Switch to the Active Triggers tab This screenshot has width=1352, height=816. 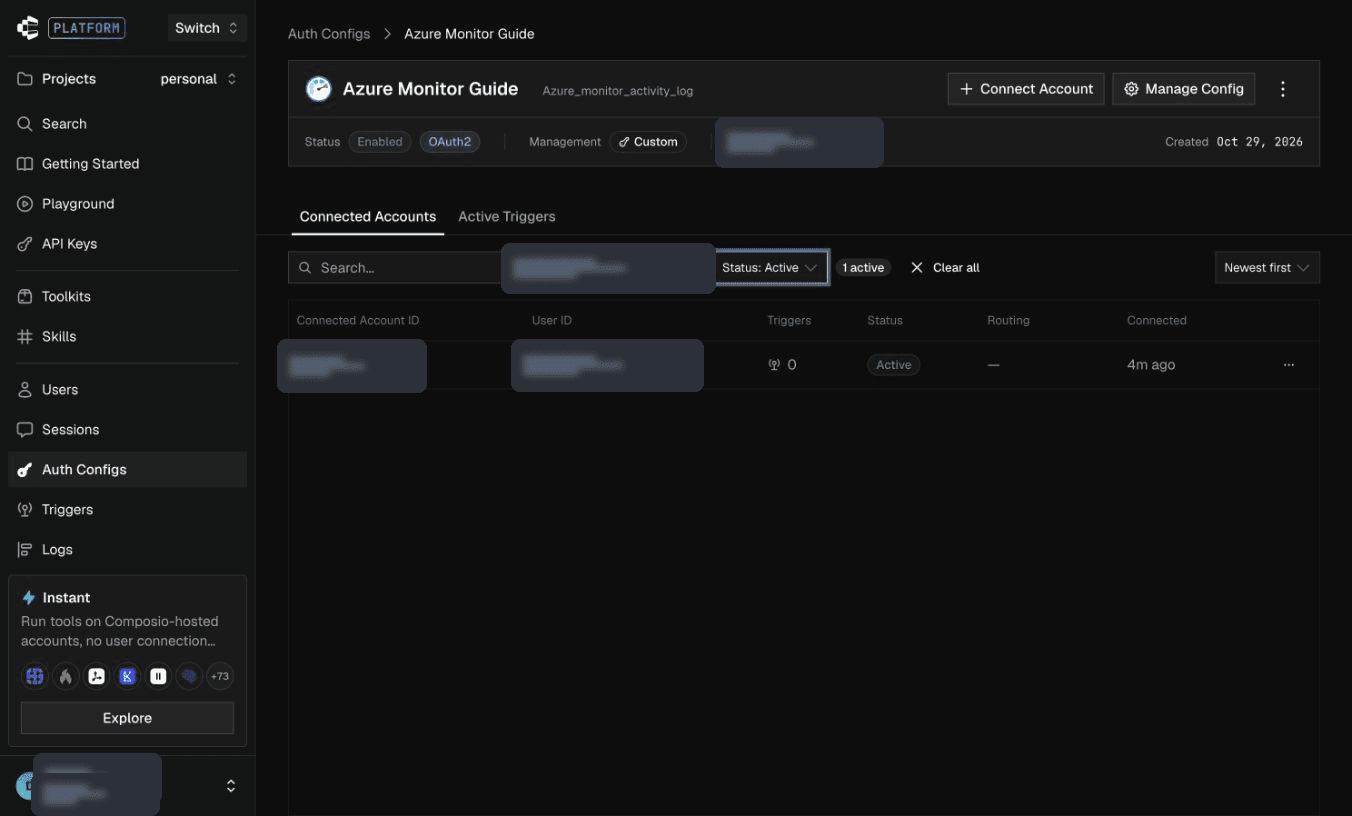pyautogui.click(x=507, y=217)
